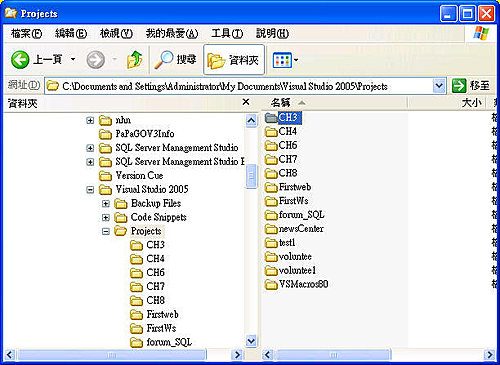Maximize the Projects window

(x=468, y=14)
